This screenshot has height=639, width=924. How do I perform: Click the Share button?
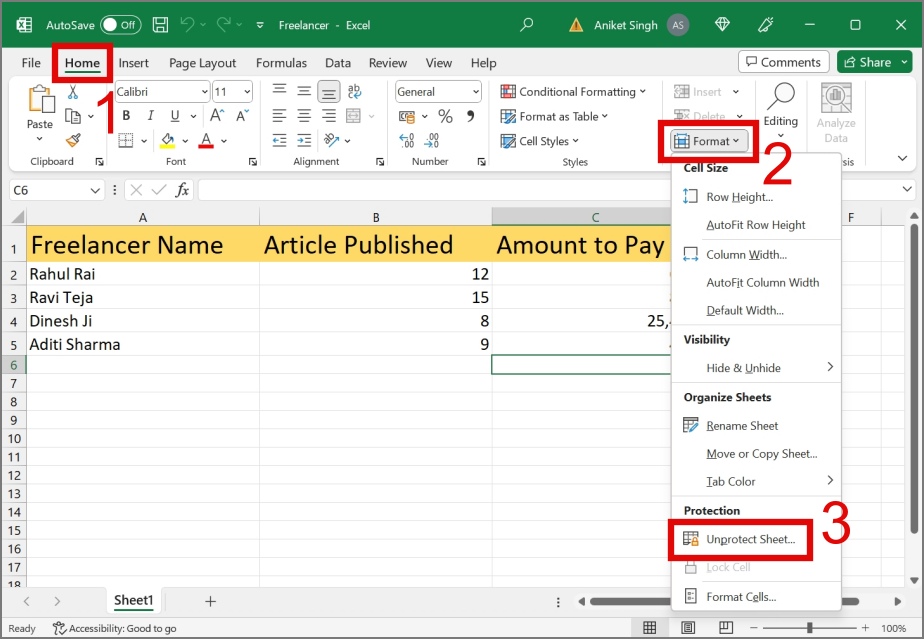(x=869, y=61)
